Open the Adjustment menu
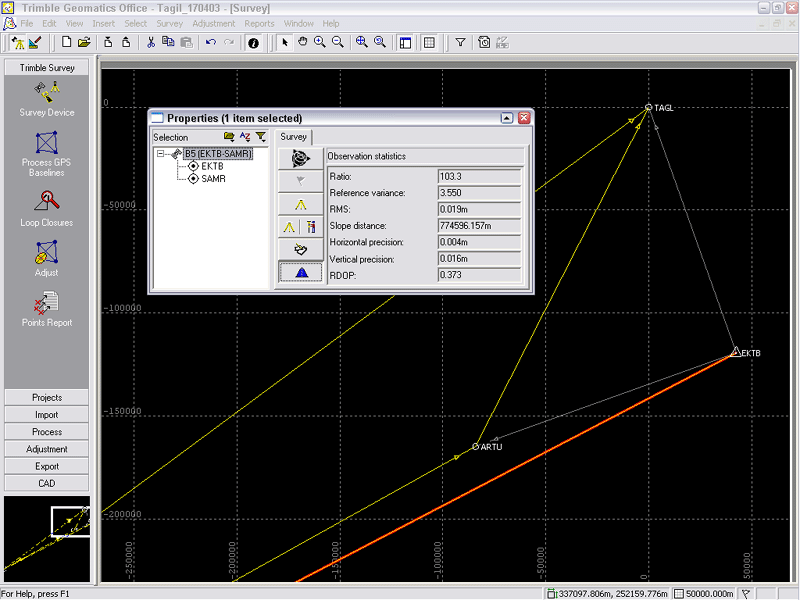 214,23
